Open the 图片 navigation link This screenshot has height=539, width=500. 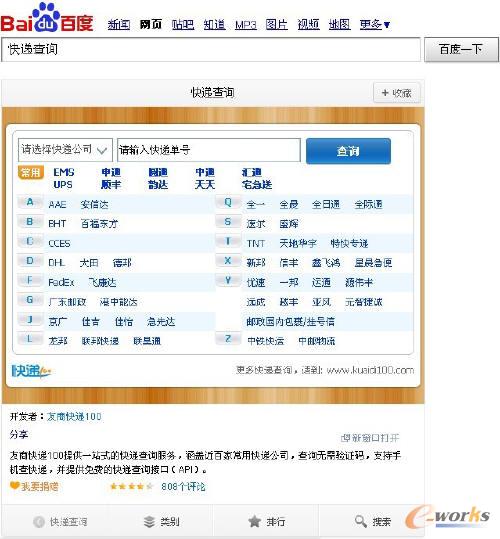(277, 24)
